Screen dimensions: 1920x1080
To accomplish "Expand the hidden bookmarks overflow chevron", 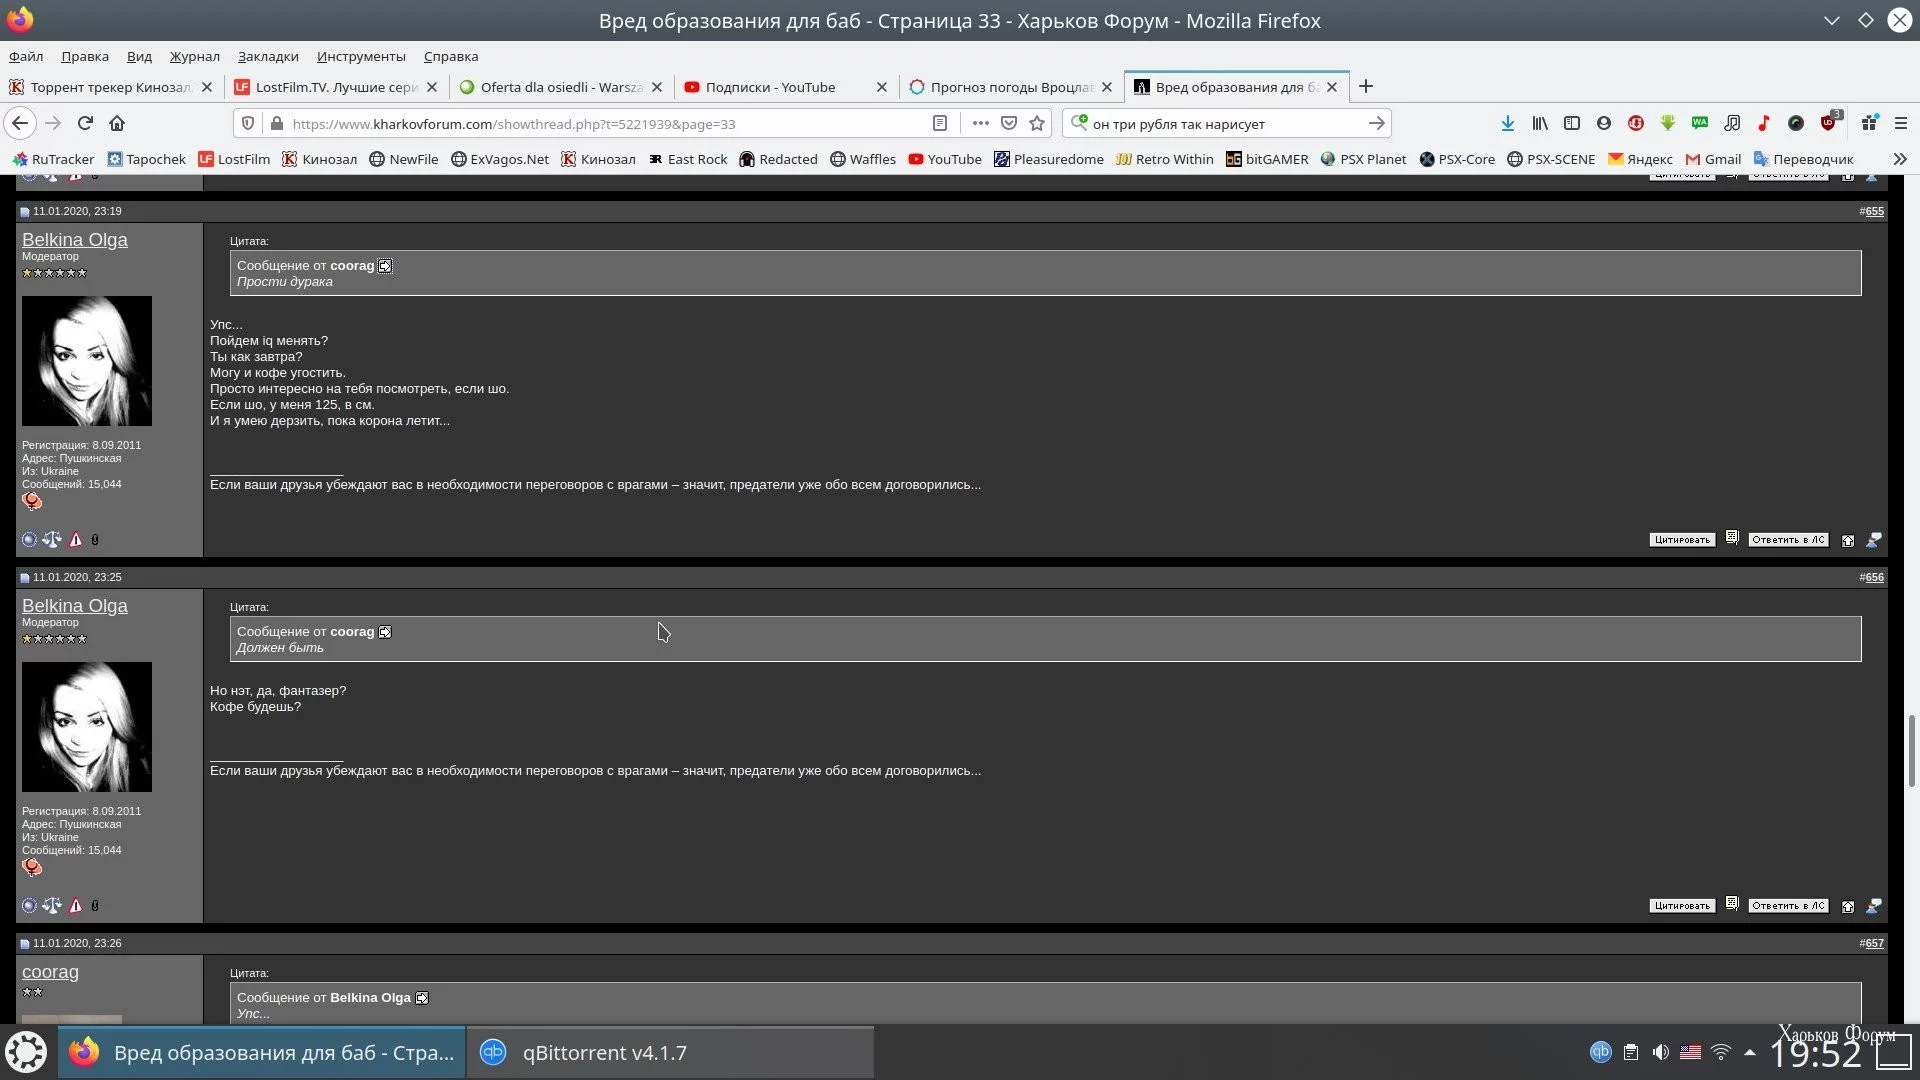I will (1899, 159).
